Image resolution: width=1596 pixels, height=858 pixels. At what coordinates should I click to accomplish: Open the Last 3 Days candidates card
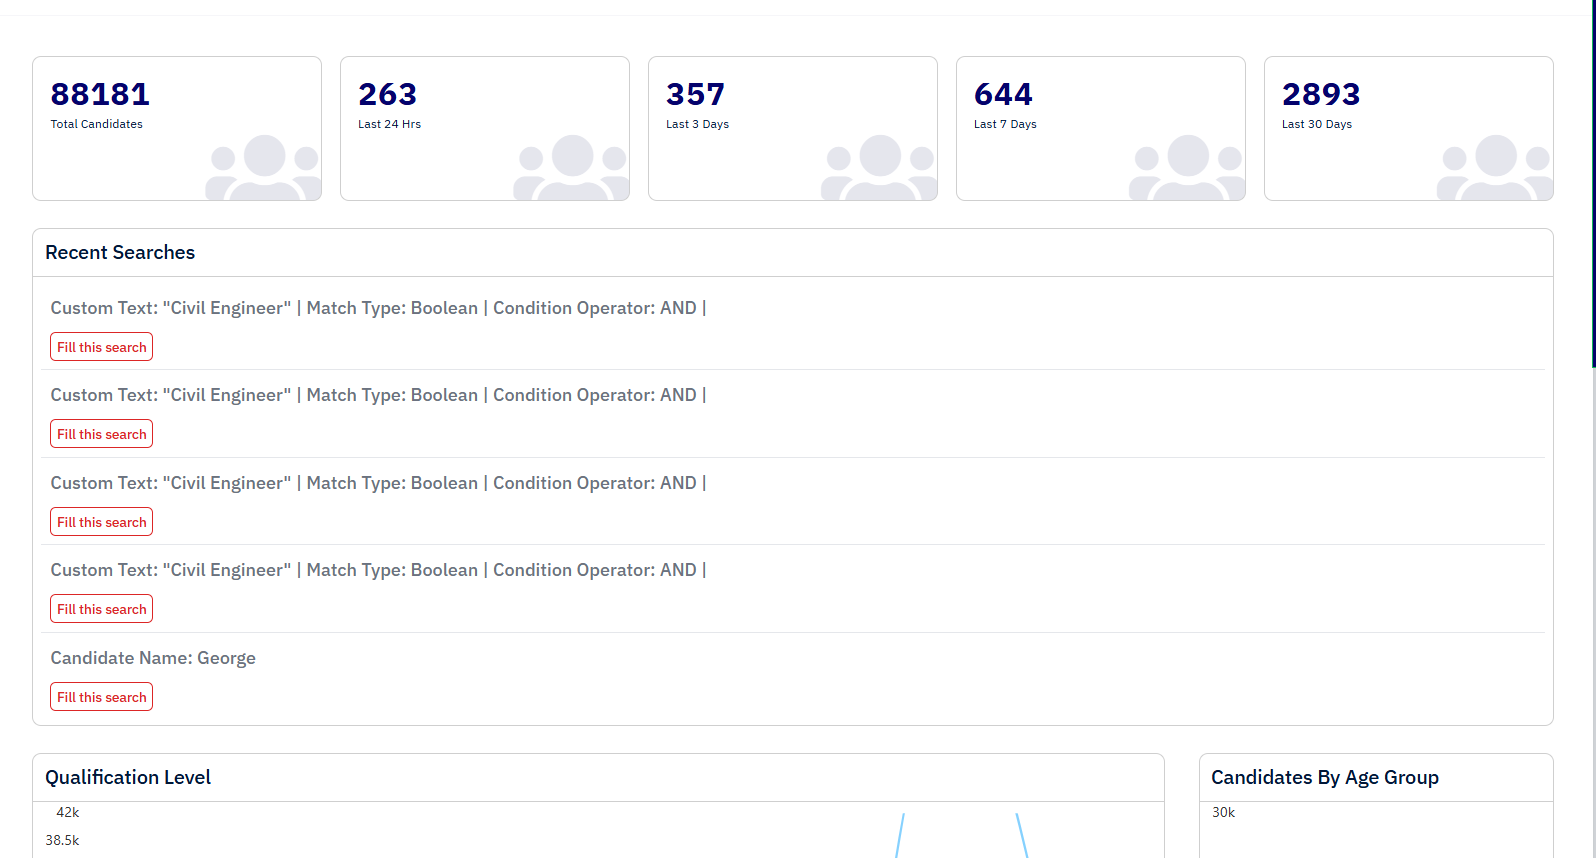(793, 128)
